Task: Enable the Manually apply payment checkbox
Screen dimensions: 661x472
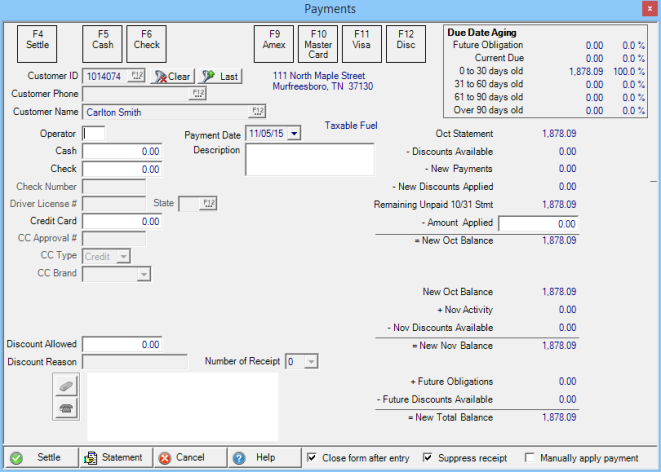Action: point(530,458)
